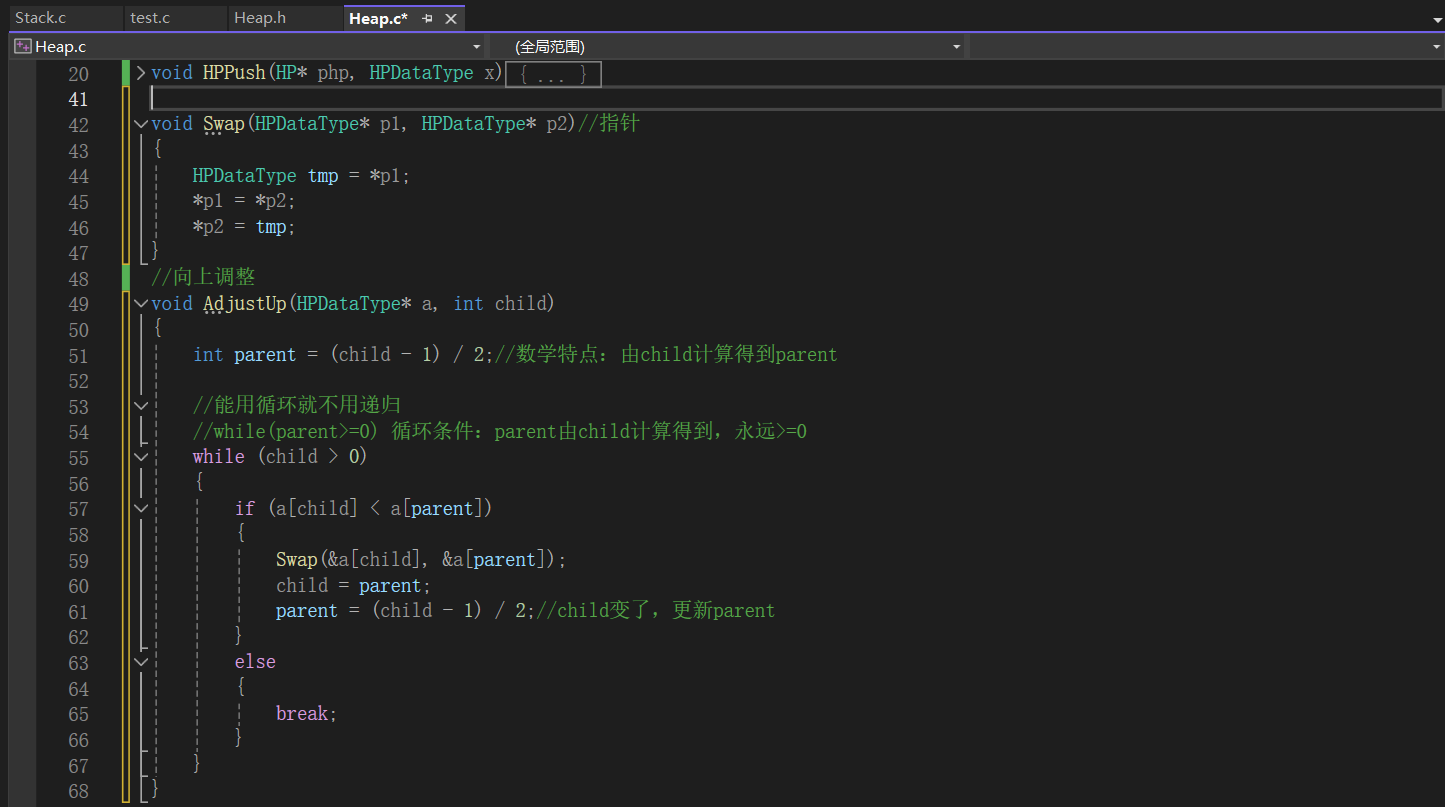The width and height of the screenshot is (1445, 807).
Task: Collapse the AdjustUp function at line 49
Action: 141,303
